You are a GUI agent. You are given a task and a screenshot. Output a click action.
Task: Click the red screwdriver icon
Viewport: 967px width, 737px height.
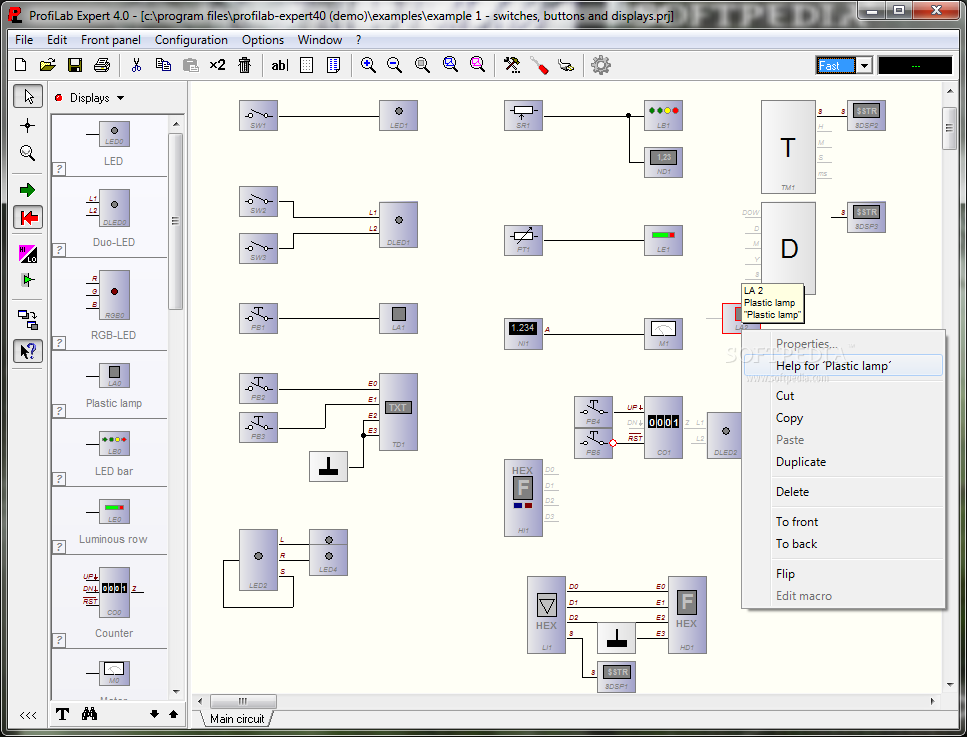(x=539, y=65)
